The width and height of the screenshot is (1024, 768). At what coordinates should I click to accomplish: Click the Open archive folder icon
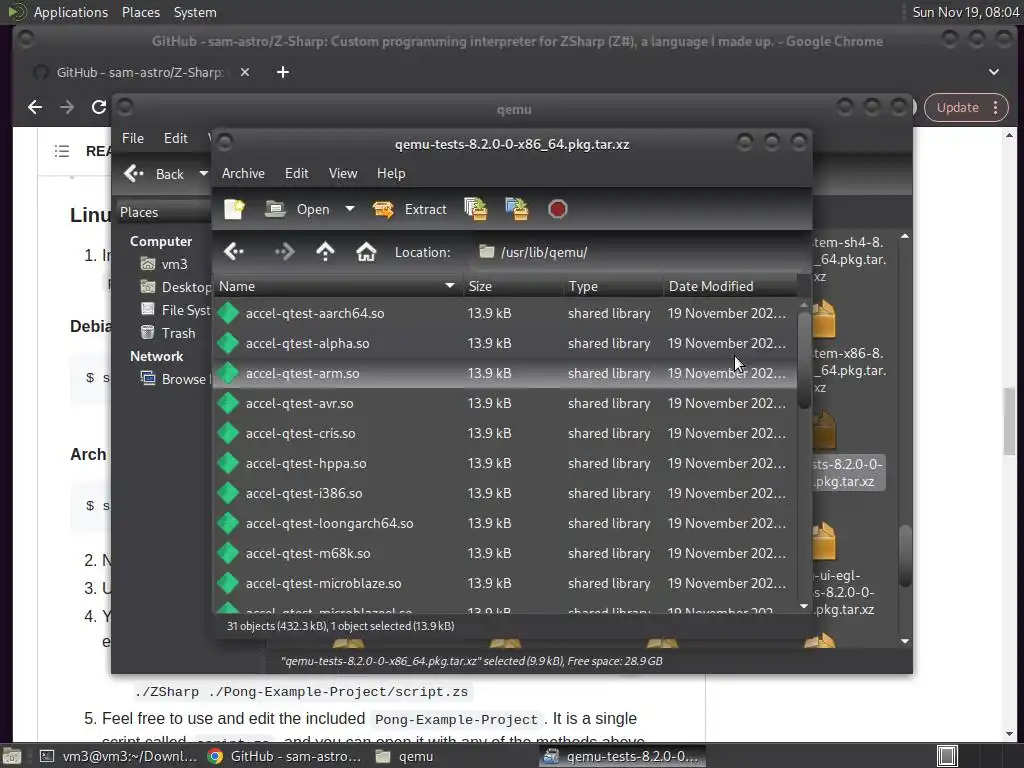(x=275, y=209)
